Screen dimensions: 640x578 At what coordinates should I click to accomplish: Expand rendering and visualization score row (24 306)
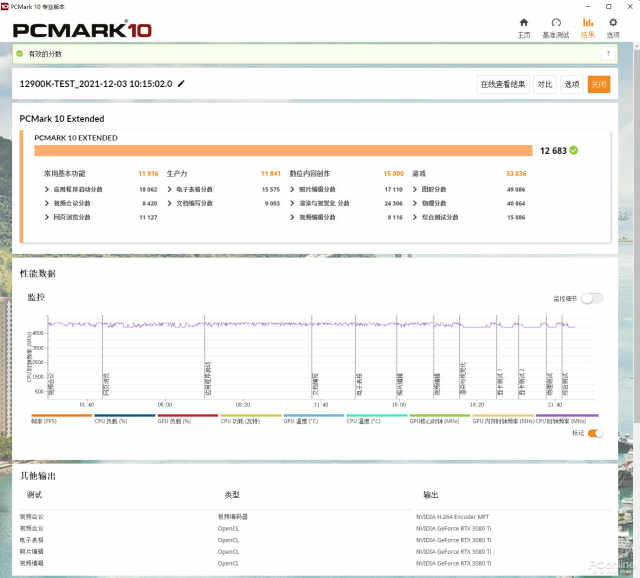click(x=346, y=203)
